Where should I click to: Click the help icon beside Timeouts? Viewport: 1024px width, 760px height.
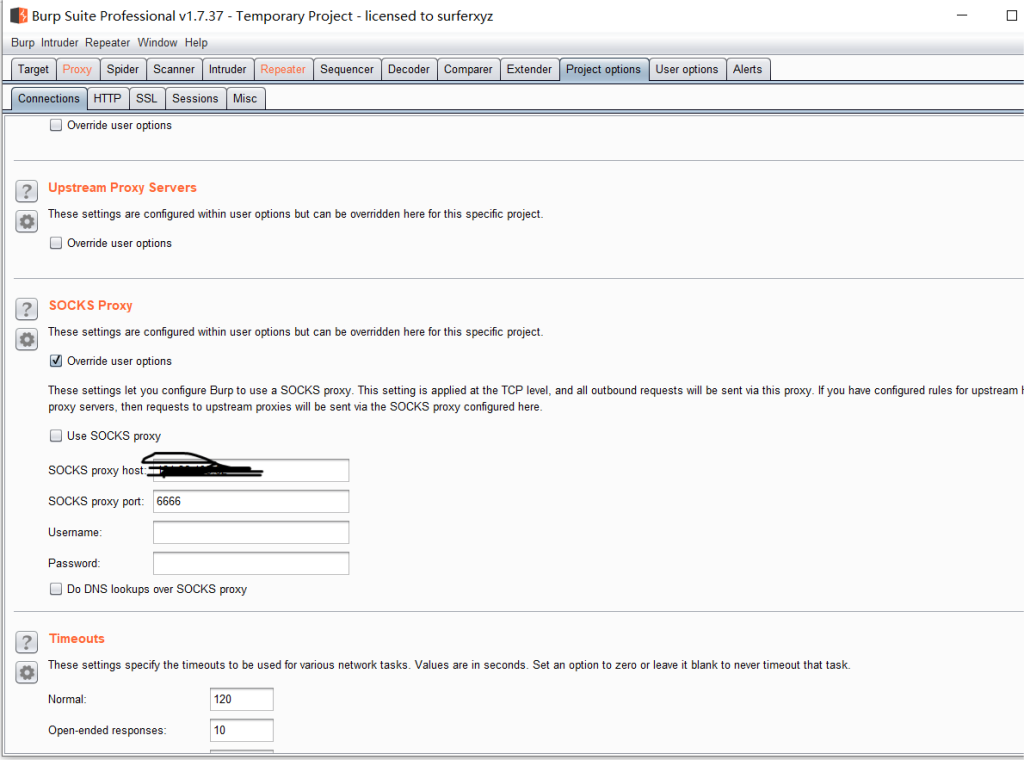coord(27,643)
